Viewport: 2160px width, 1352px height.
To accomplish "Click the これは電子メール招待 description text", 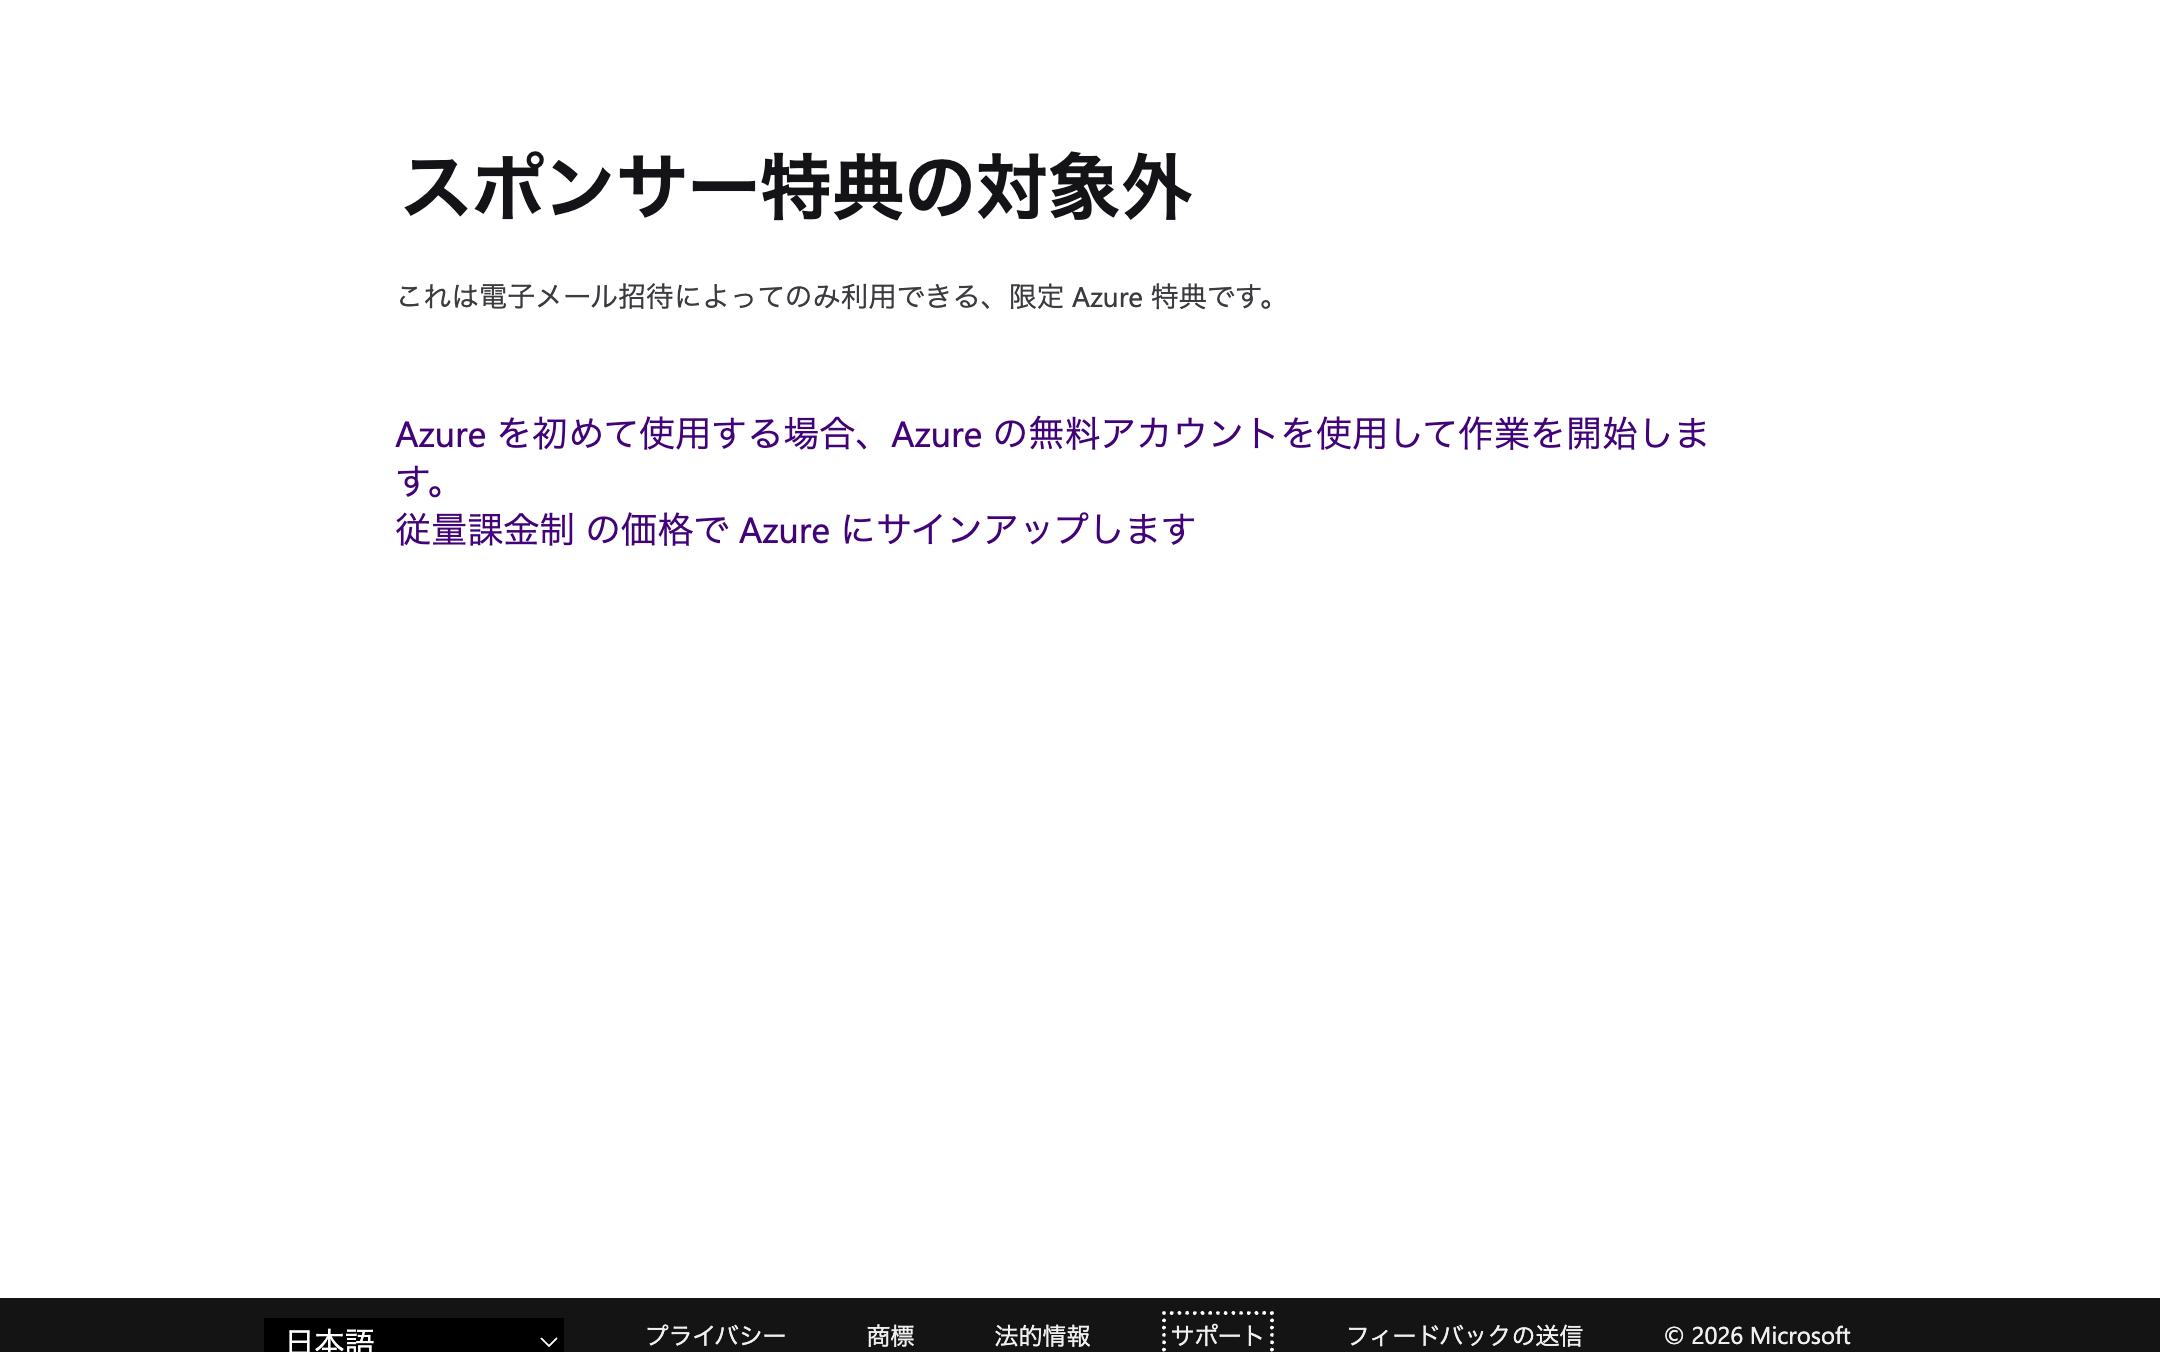I will [837, 297].
